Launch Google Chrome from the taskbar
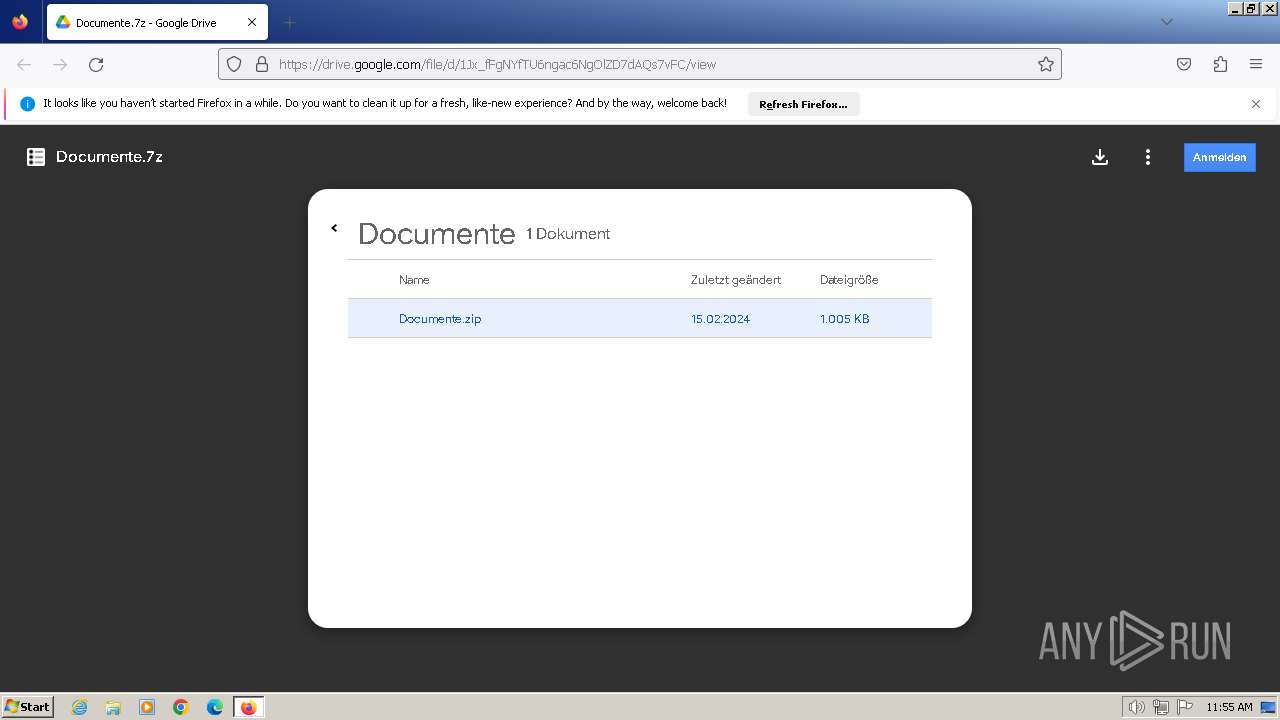Image resolution: width=1280 pixels, height=720 pixels. pyautogui.click(x=181, y=707)
